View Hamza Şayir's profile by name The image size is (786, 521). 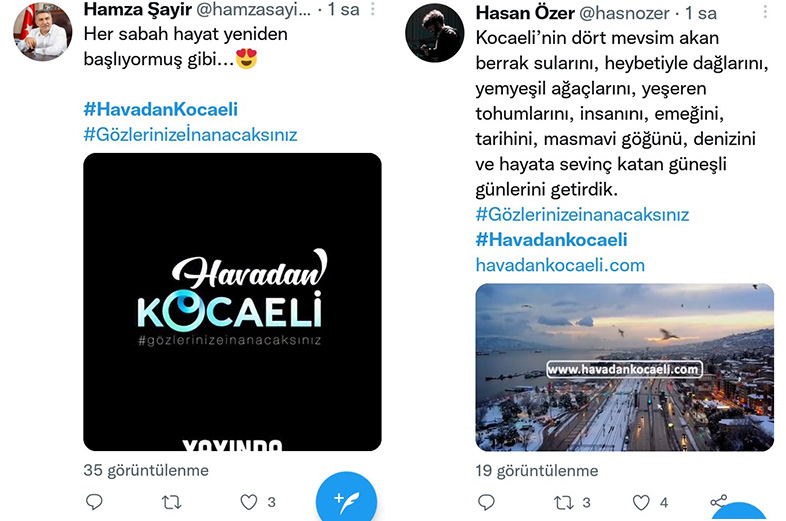point(137,9)
